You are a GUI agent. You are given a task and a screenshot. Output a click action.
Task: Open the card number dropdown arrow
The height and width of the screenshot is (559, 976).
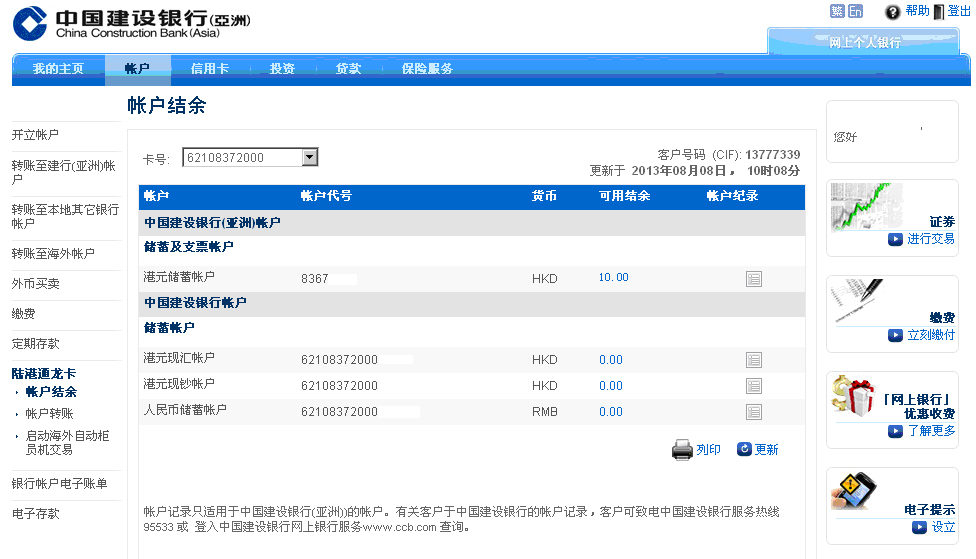pyautogui.click(x=309, y=157)
